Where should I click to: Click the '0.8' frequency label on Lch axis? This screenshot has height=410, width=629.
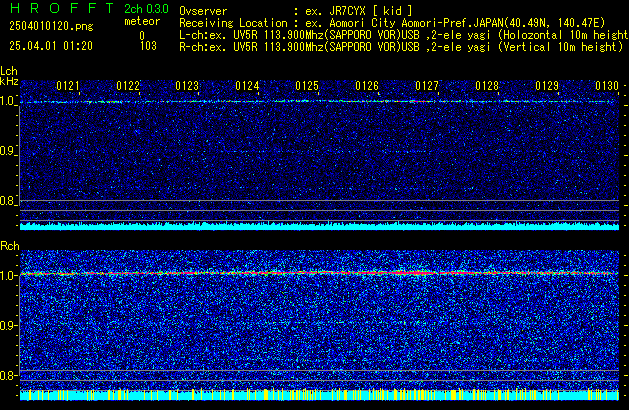pyautogui.click(x=8, y=201)
